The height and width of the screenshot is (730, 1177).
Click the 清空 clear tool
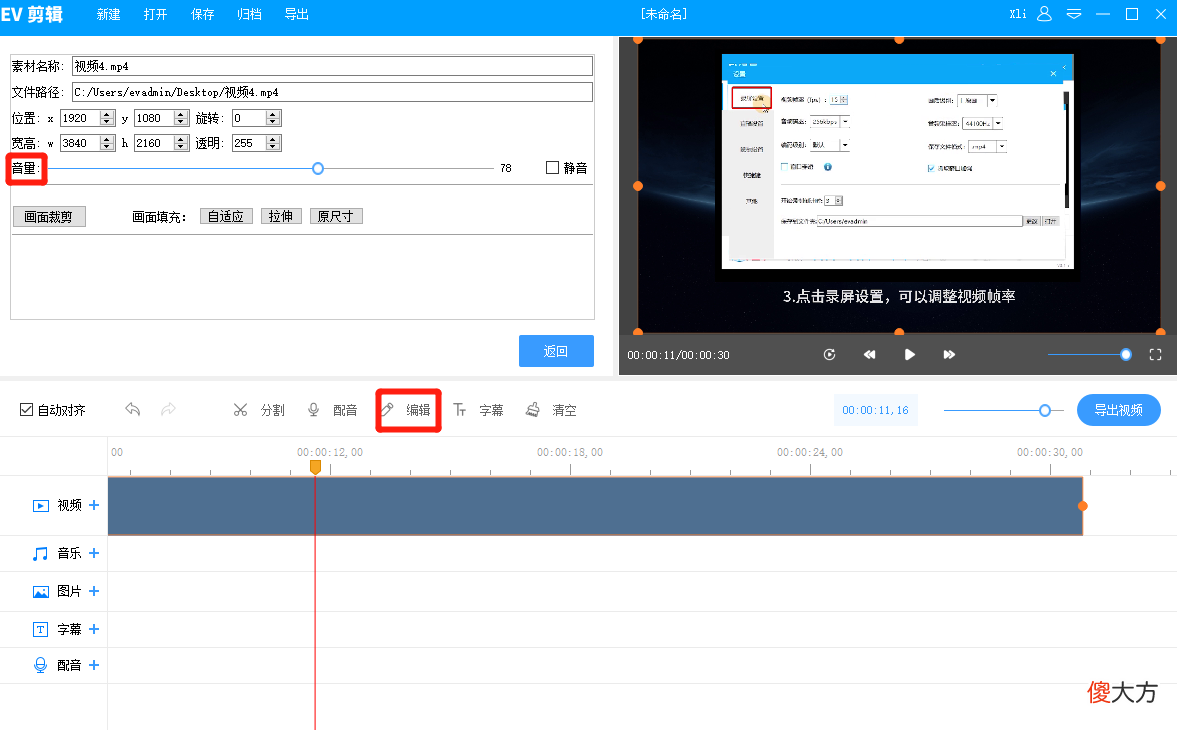pyautogui.click(x=551, y=410)
